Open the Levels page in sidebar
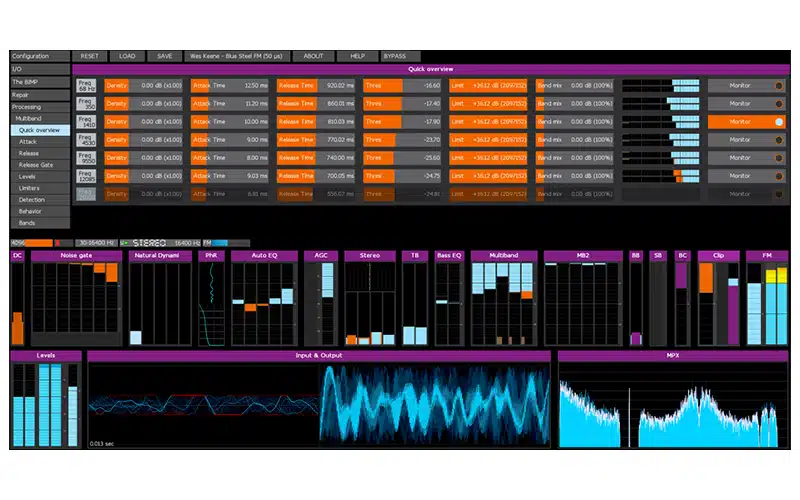 click(x=40, y=177)
